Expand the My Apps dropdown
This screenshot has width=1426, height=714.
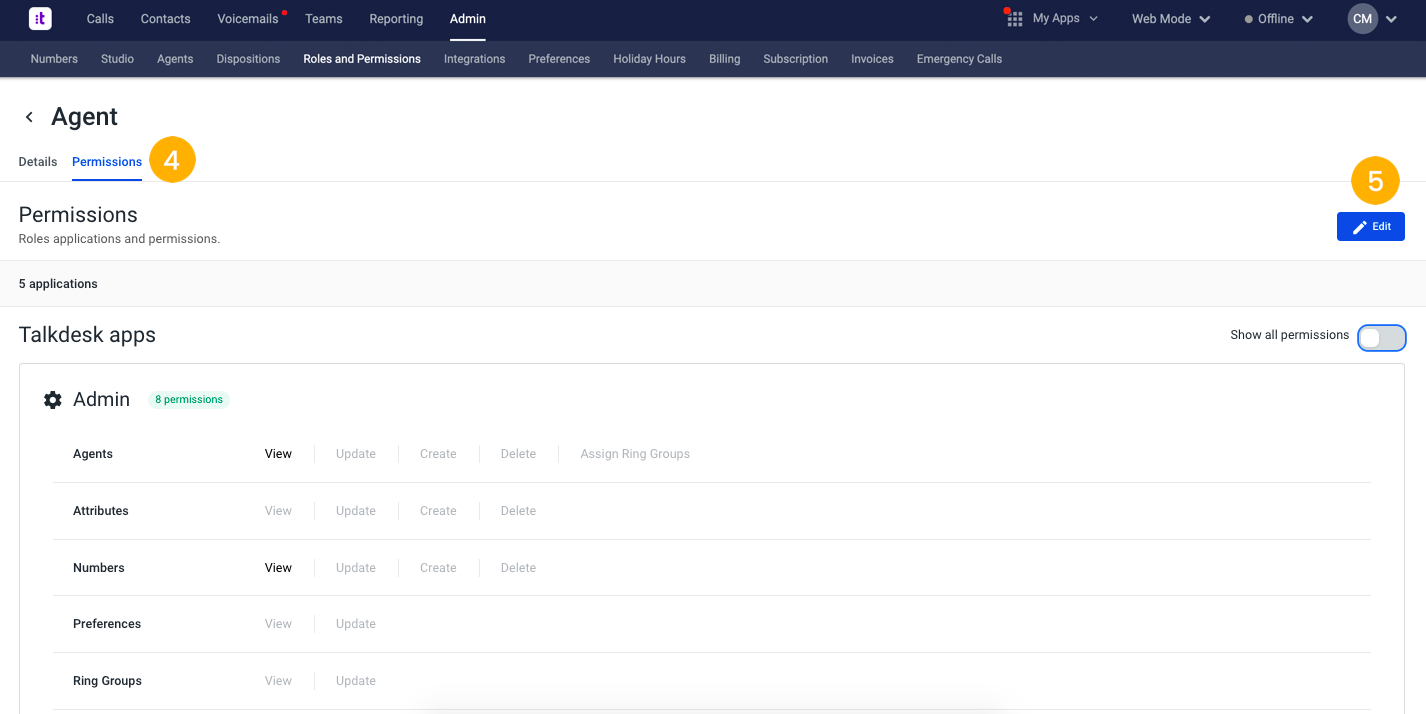(1066, 19)
